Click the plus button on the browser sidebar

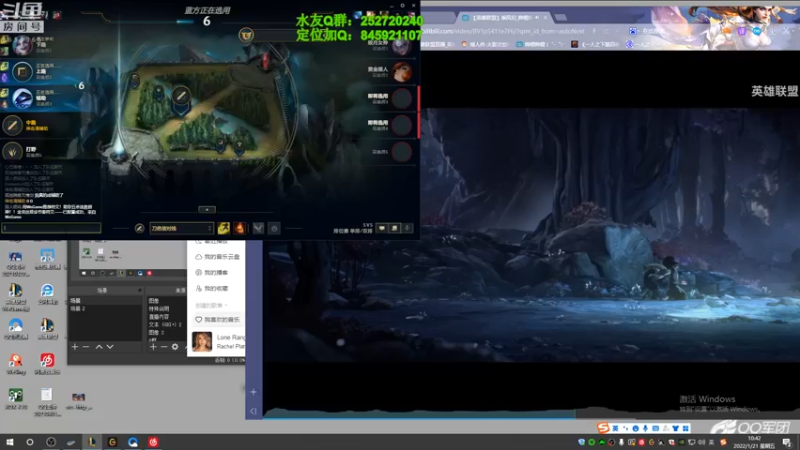coord(254,392)
